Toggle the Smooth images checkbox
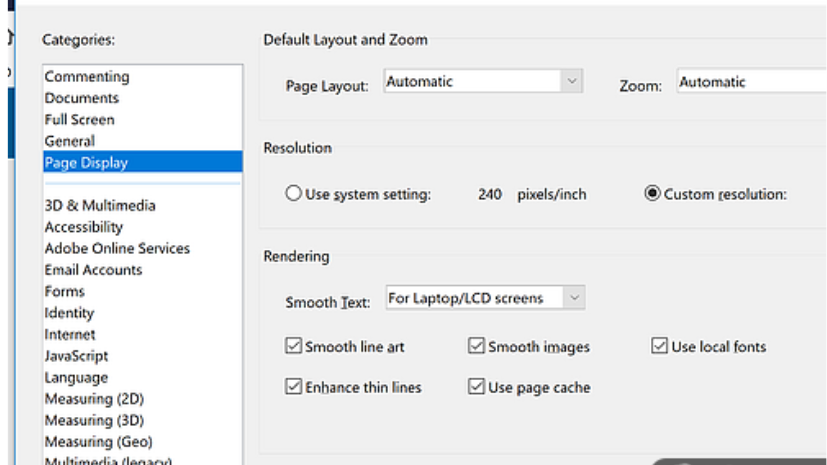Screen dimensions: 827x465 coord(477,347)
